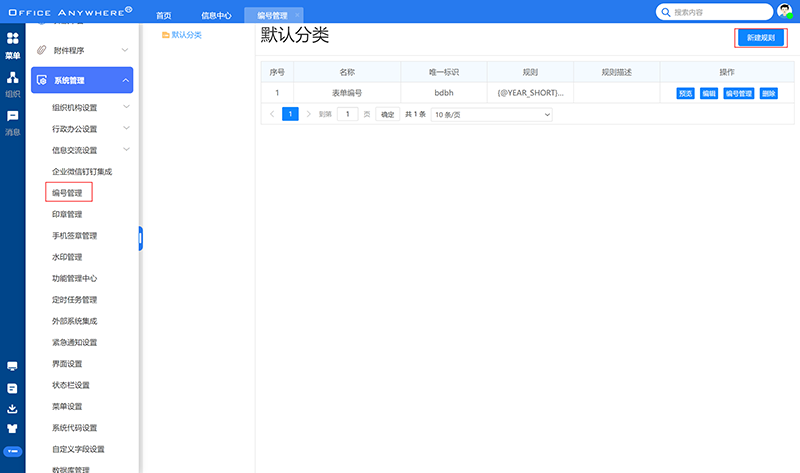Click 预览 button for 表单编号 row

tap(685, 93)
